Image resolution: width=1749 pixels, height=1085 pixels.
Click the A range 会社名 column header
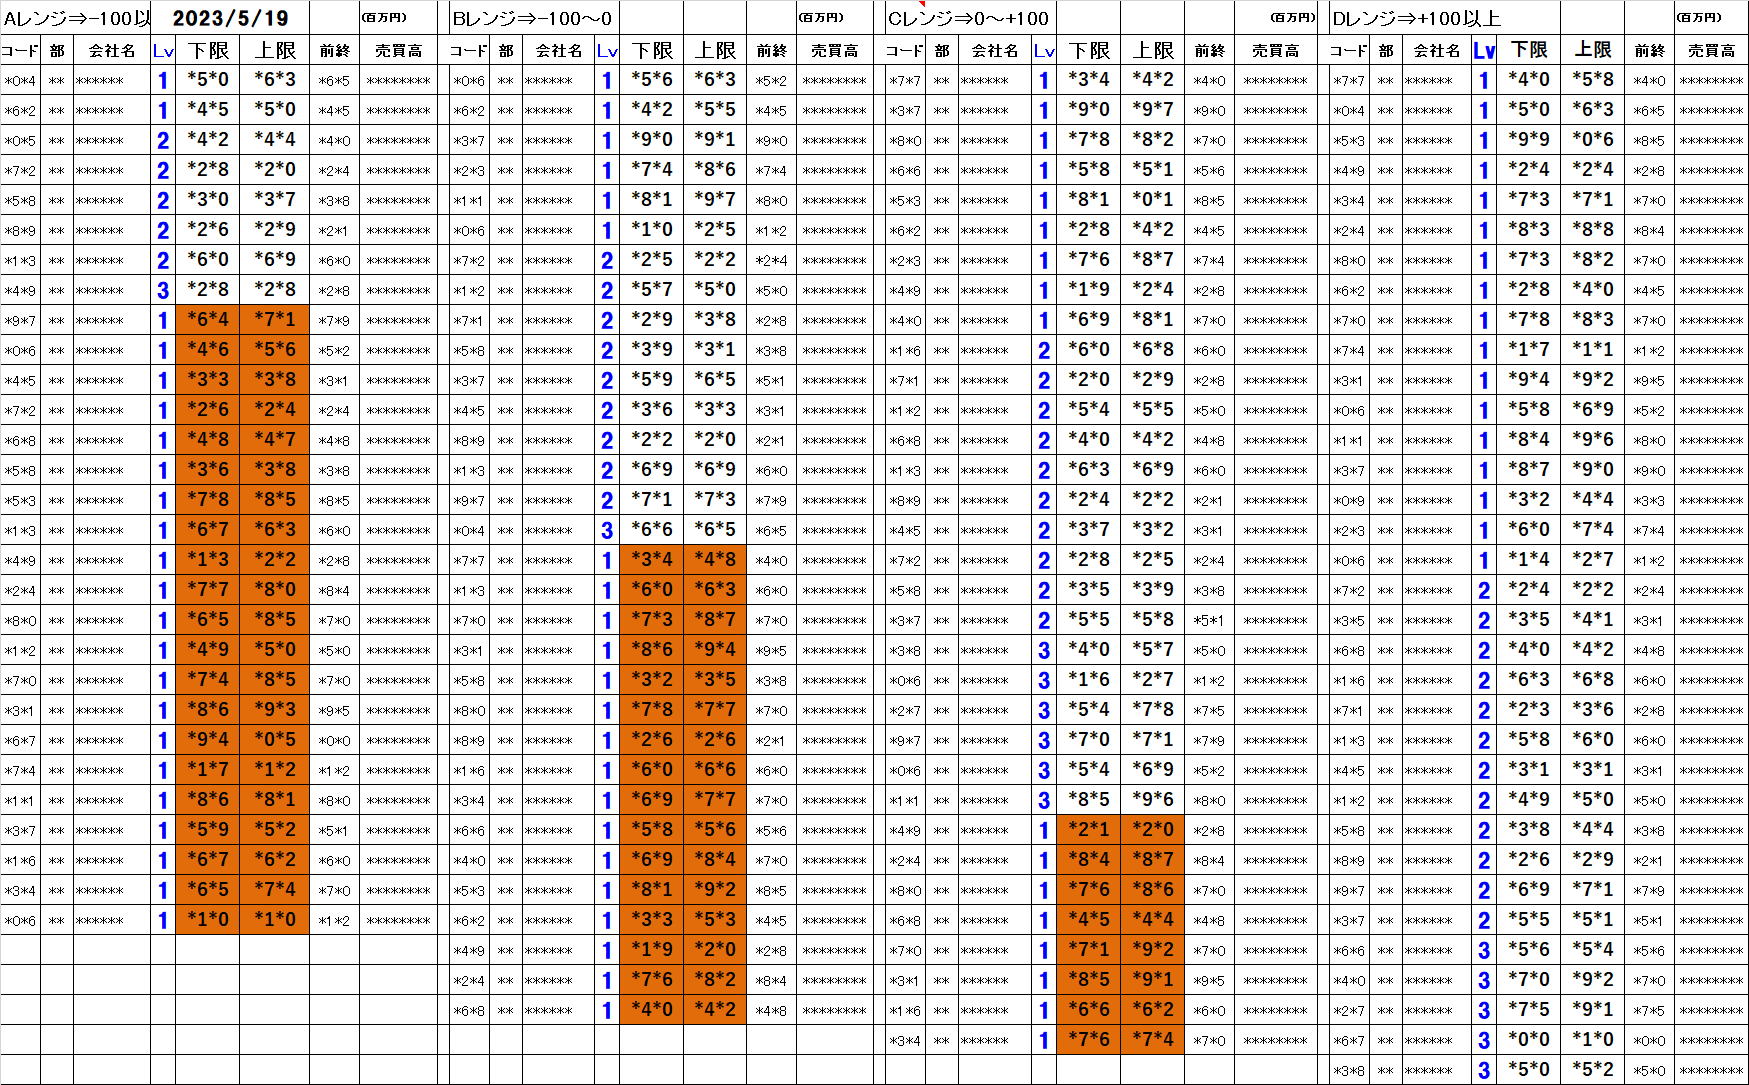point(111,50)
